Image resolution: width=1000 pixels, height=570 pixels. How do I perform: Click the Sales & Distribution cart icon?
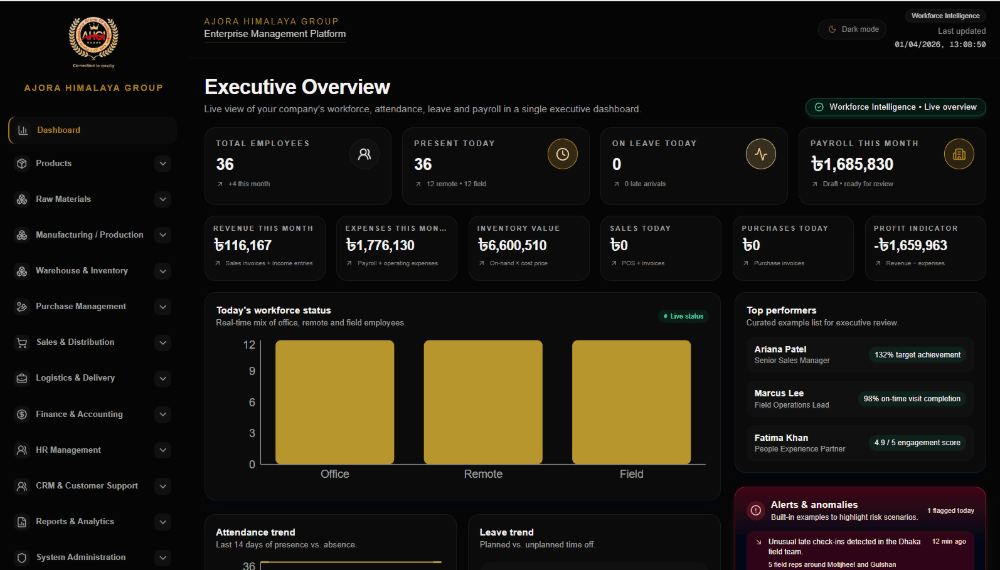[x=22, y=342]
